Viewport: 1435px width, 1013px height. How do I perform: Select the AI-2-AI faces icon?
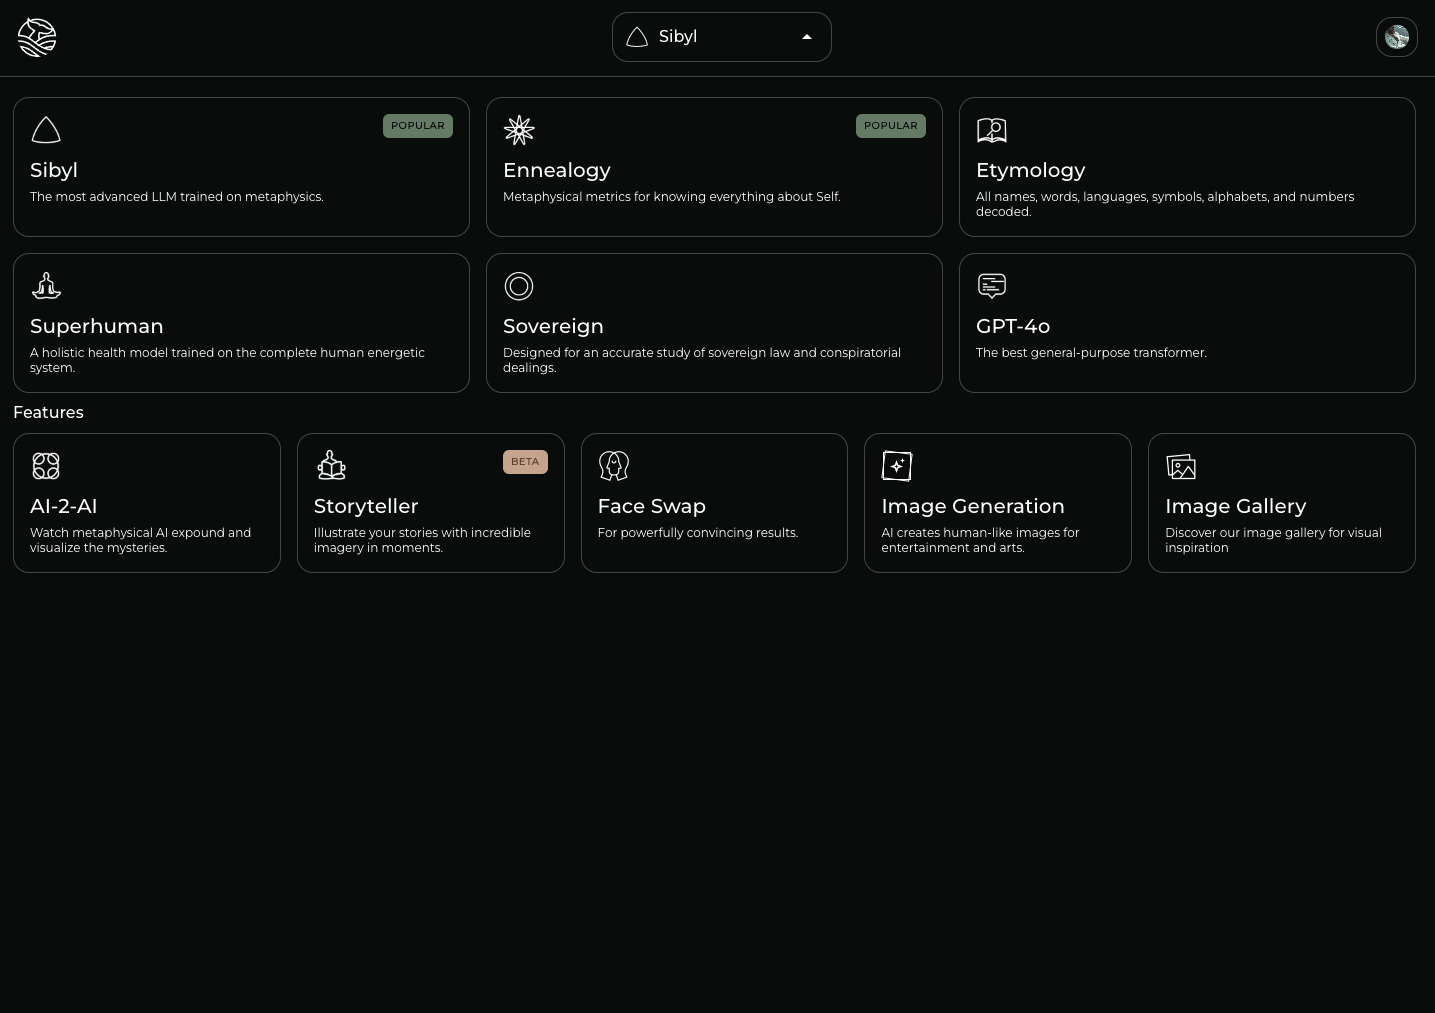pyautogui.click(x=45, y=466)
